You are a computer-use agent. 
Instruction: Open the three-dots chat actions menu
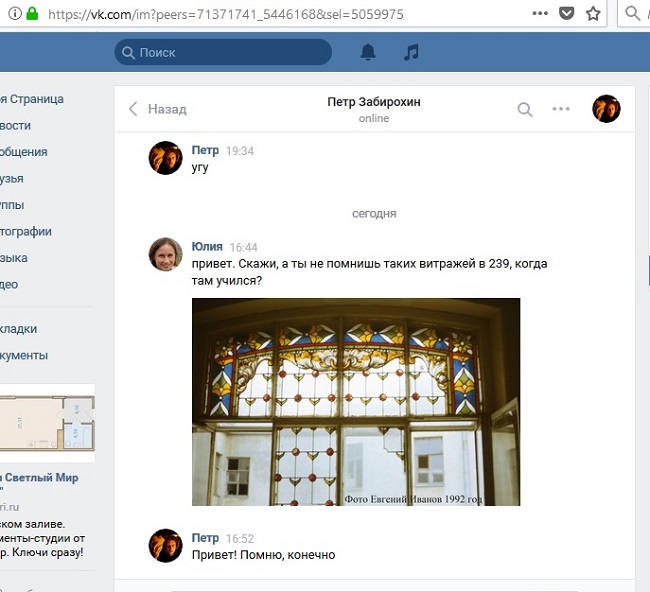561,109
